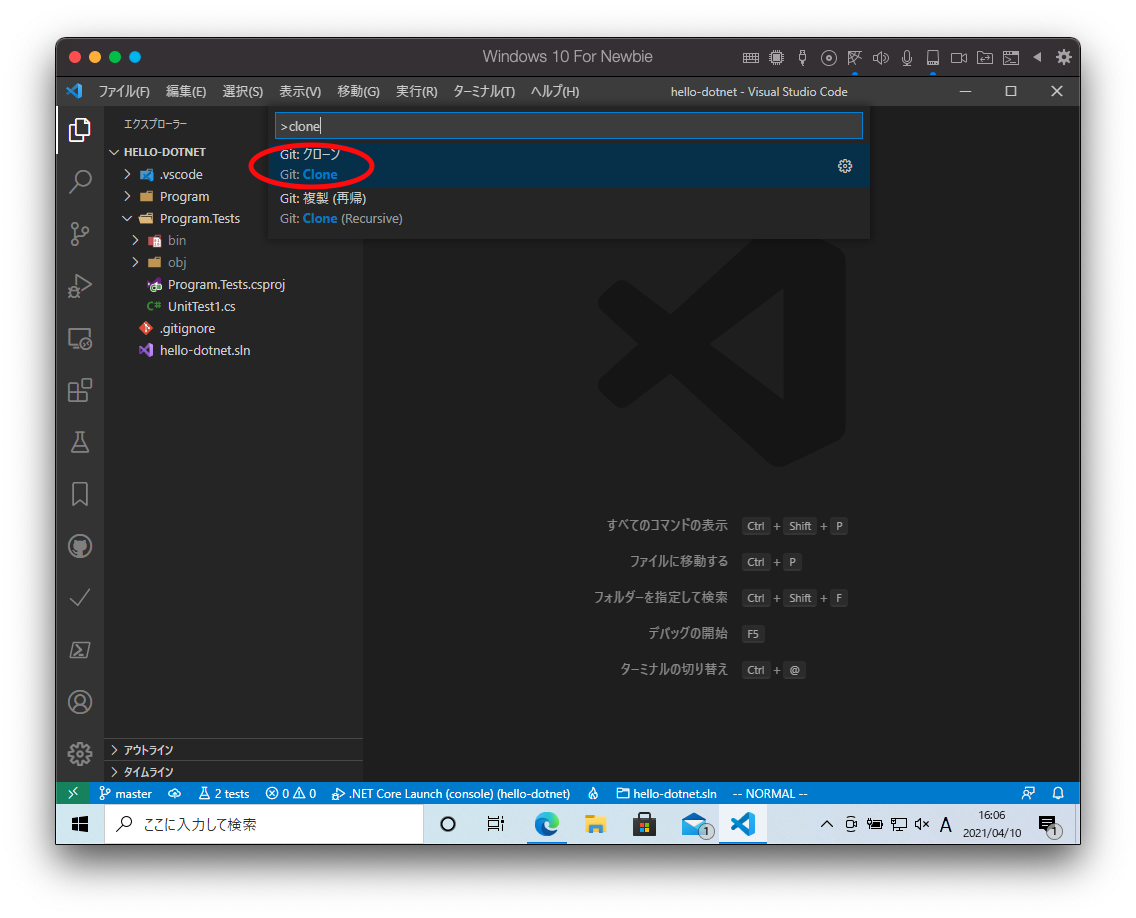Open the Run and Debug view

[x=80, y=286]
